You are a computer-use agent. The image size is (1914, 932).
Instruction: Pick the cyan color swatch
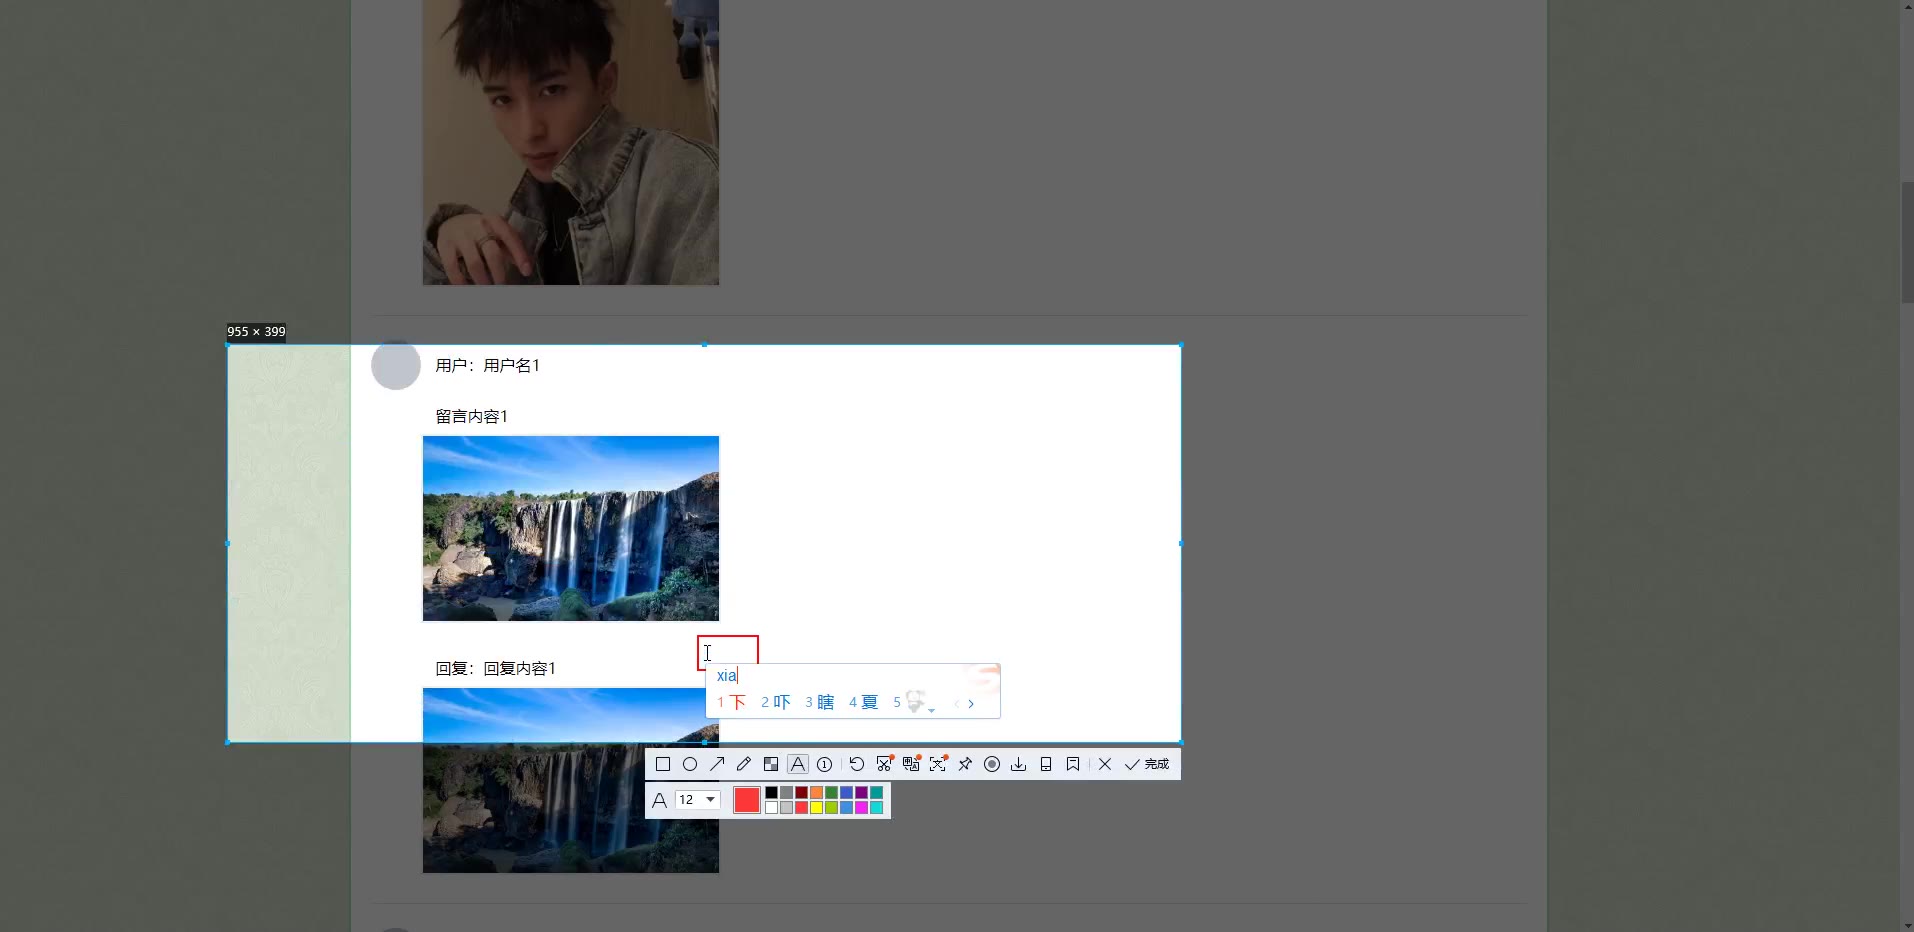[877, 808]
